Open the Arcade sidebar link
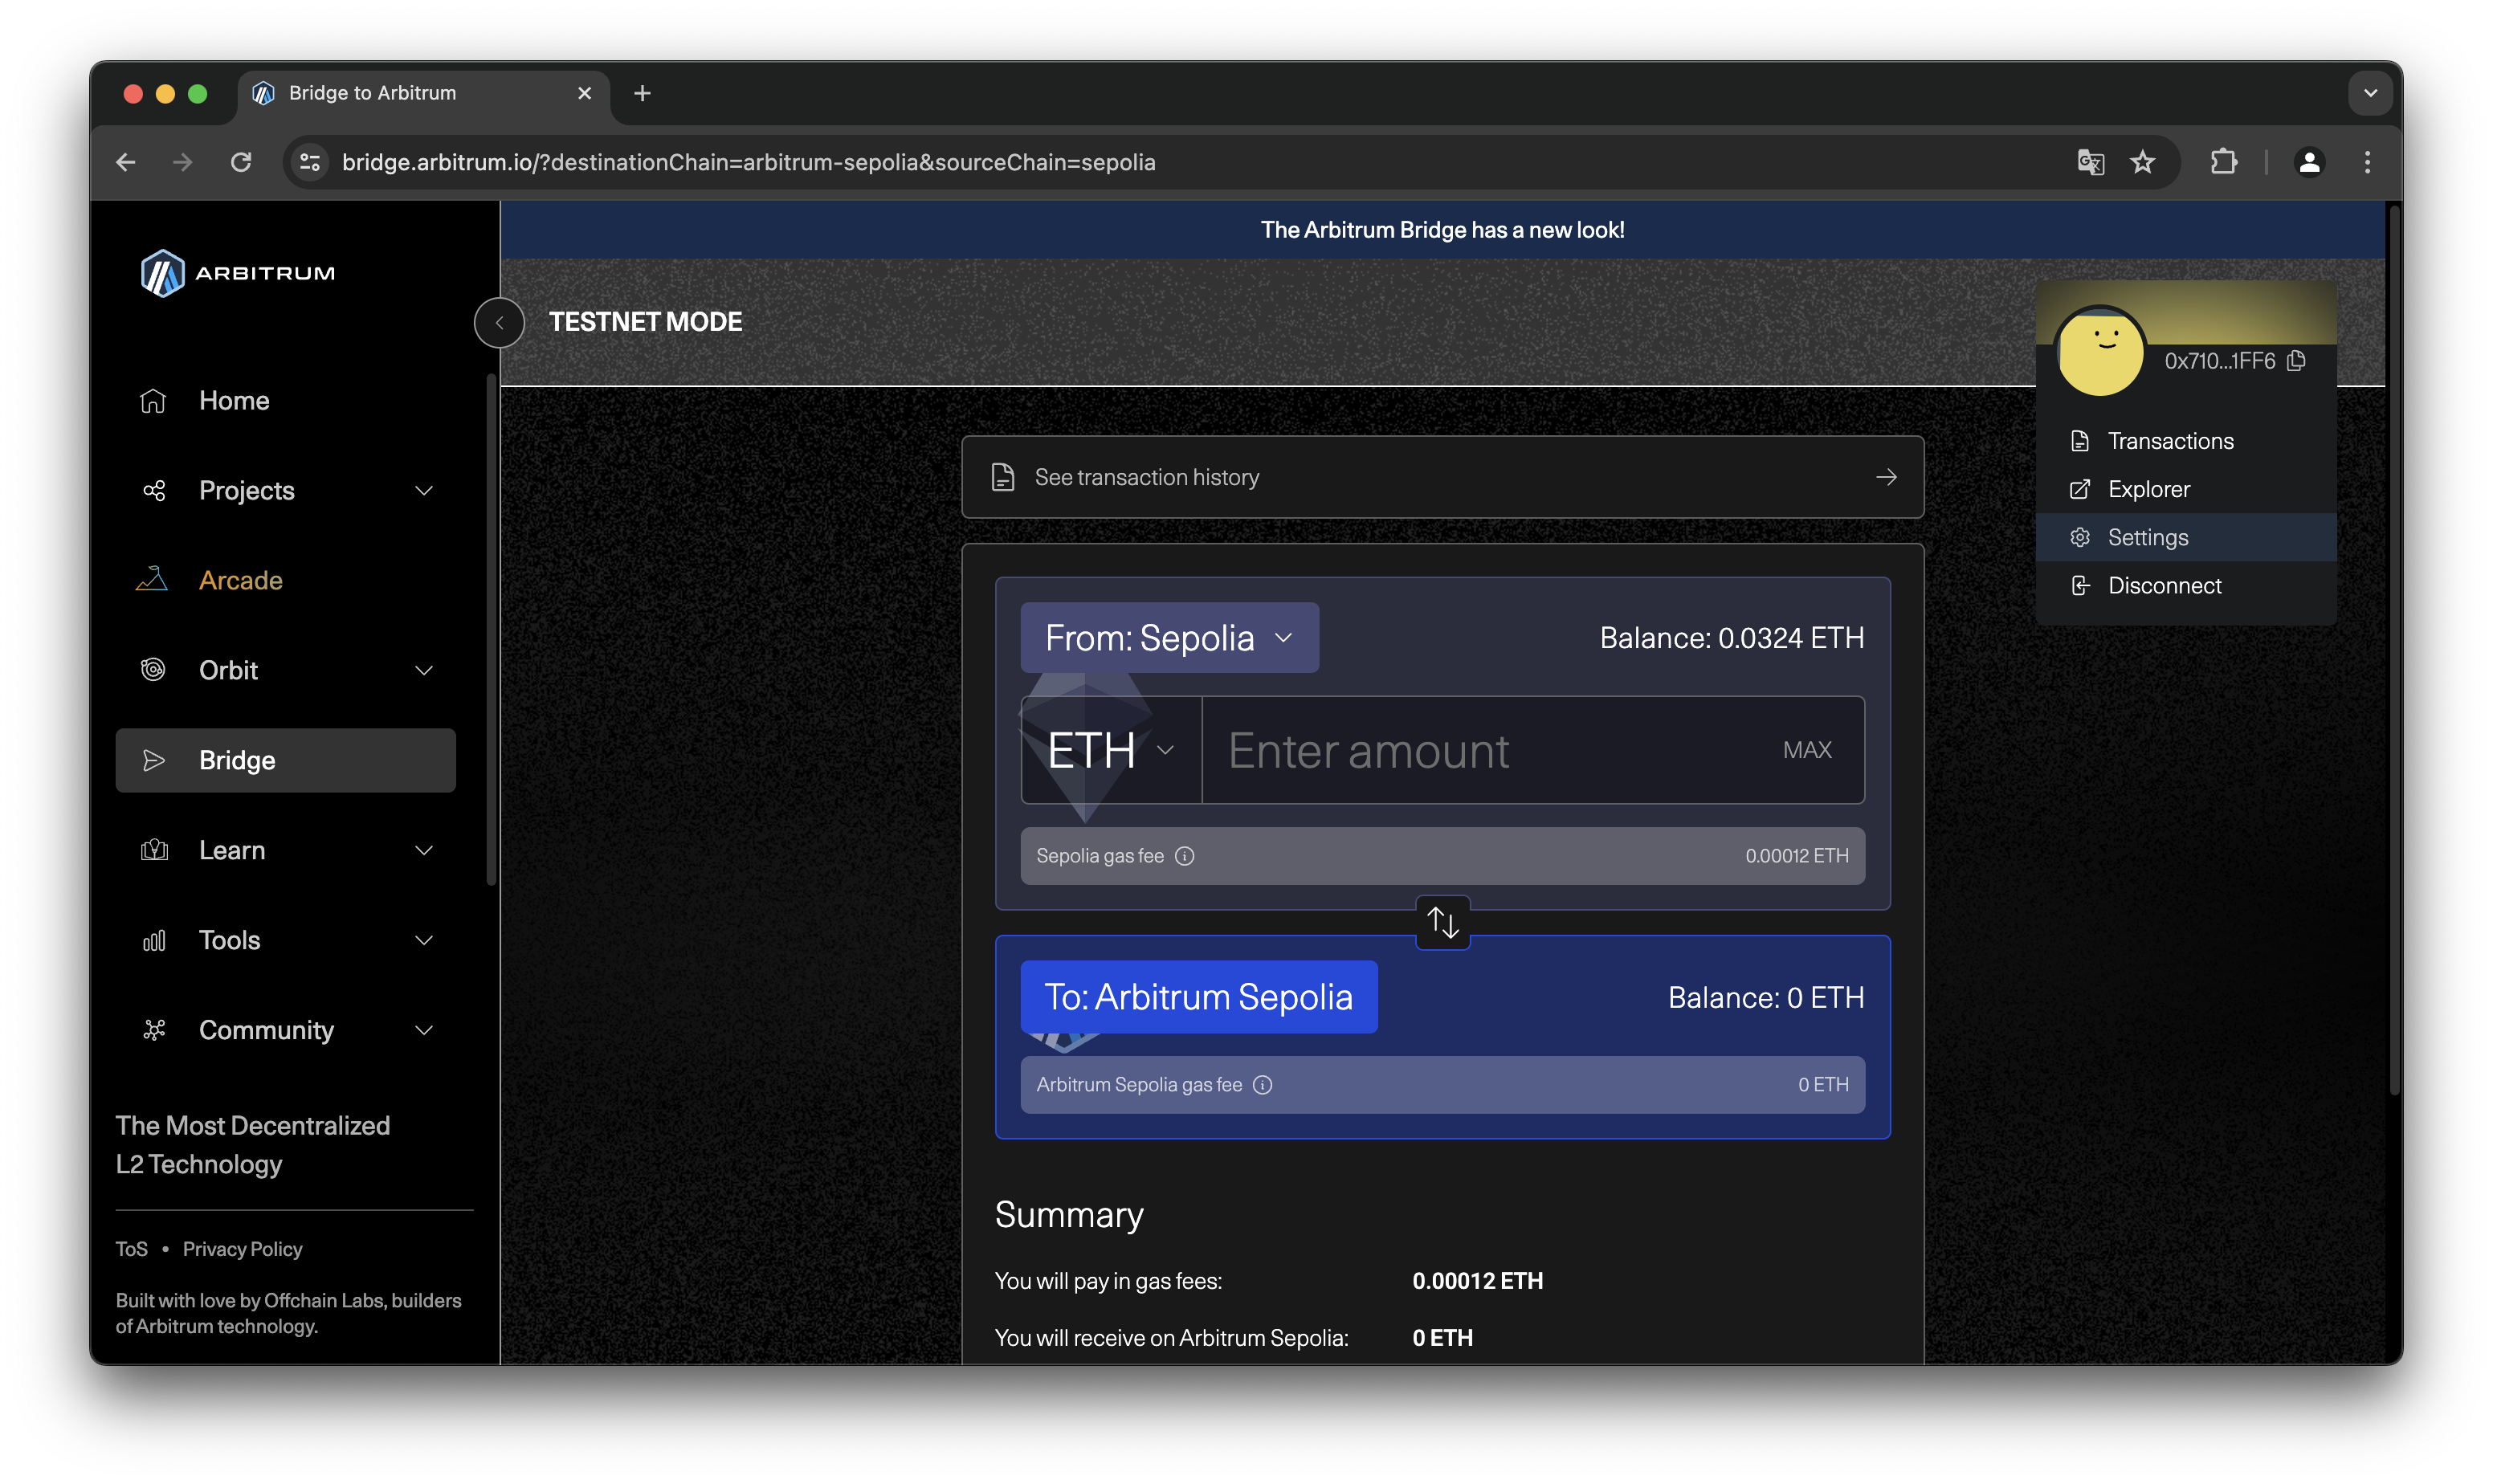 (x=285, y=580)
